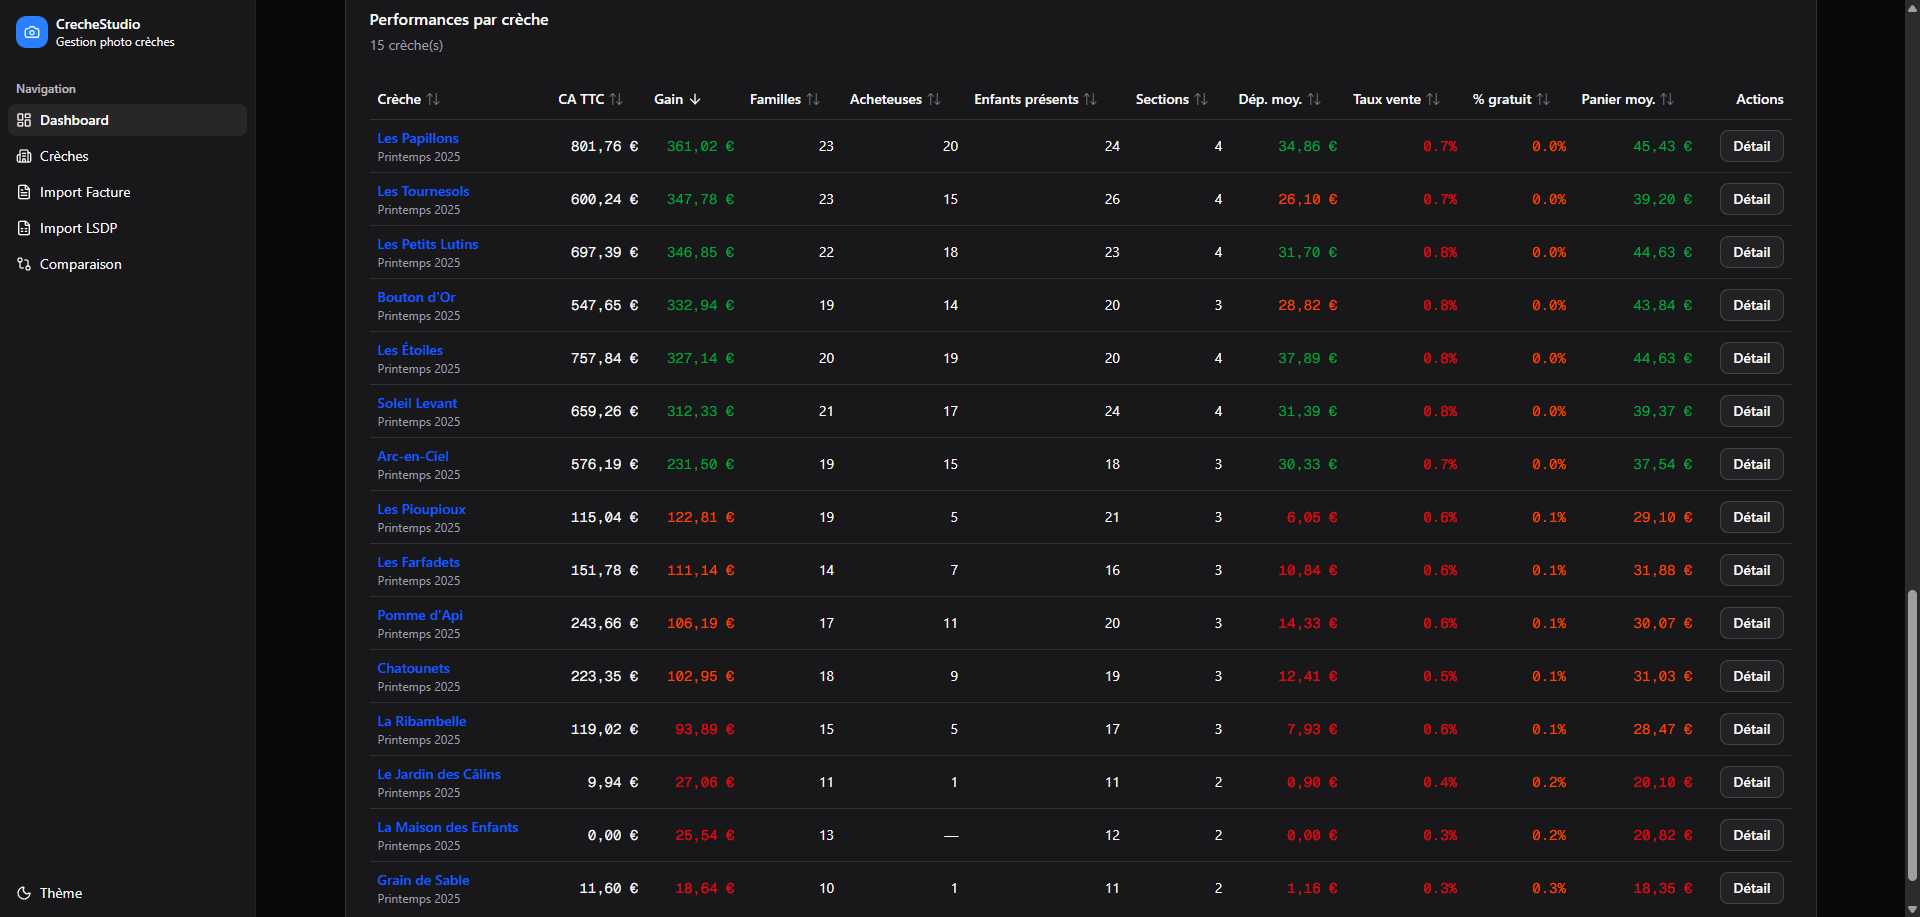Click the Dashboard grid icon in sidebar

click(24, 120)
